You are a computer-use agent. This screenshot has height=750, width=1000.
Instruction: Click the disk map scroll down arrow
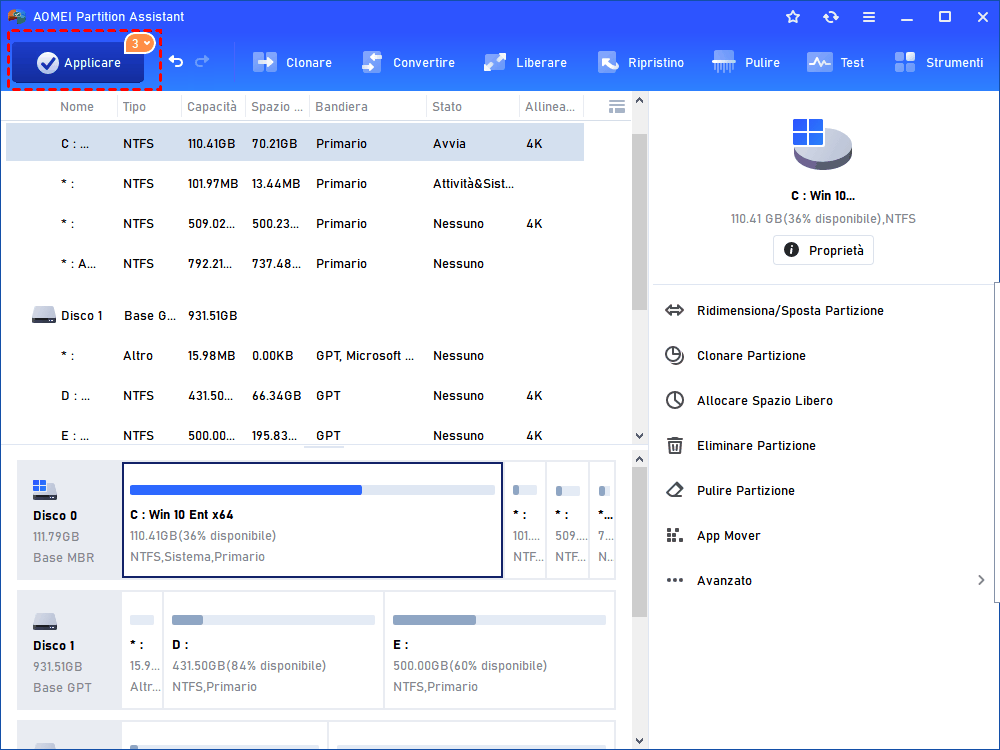(x=639, y=740)
